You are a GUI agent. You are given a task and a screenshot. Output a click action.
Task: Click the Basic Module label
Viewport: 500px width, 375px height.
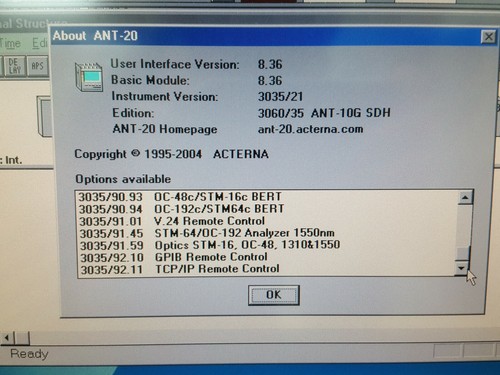tap(150, 80)
